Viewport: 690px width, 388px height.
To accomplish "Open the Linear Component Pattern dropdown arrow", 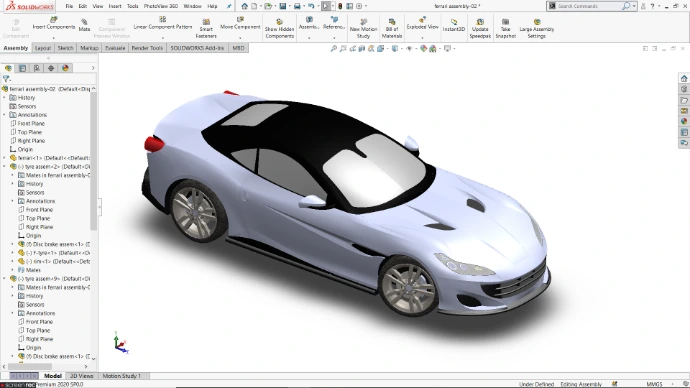I will pyautogui.click(x=162, y=37).
